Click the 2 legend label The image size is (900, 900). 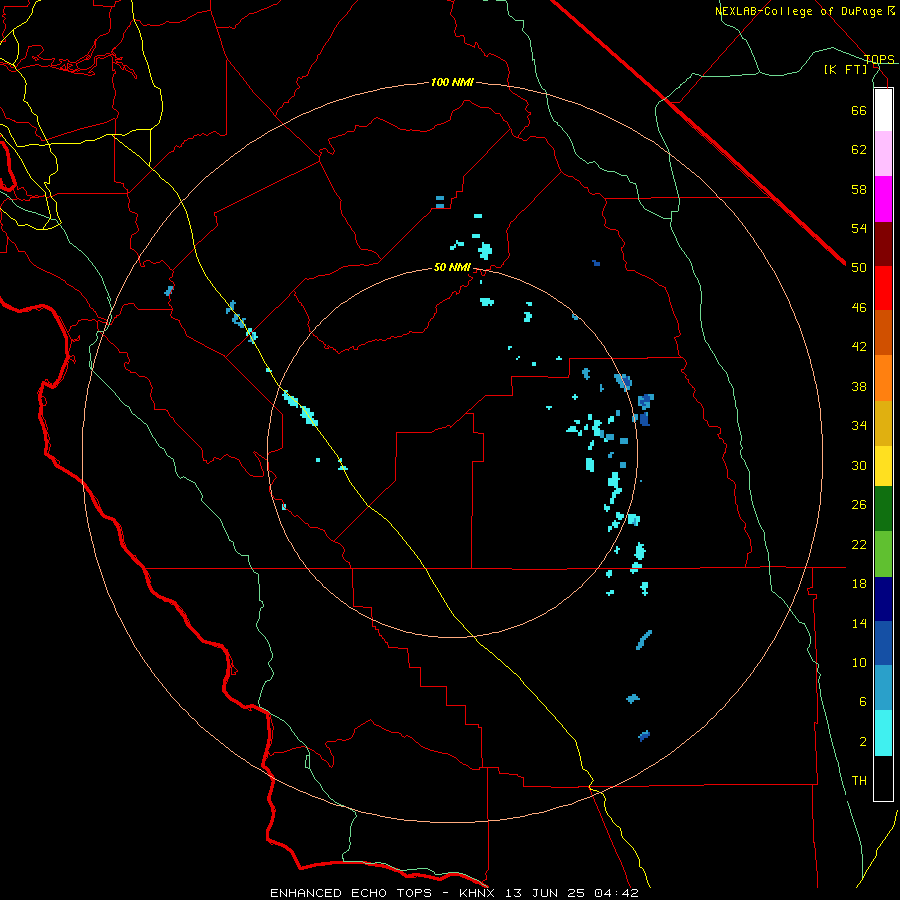863,742
